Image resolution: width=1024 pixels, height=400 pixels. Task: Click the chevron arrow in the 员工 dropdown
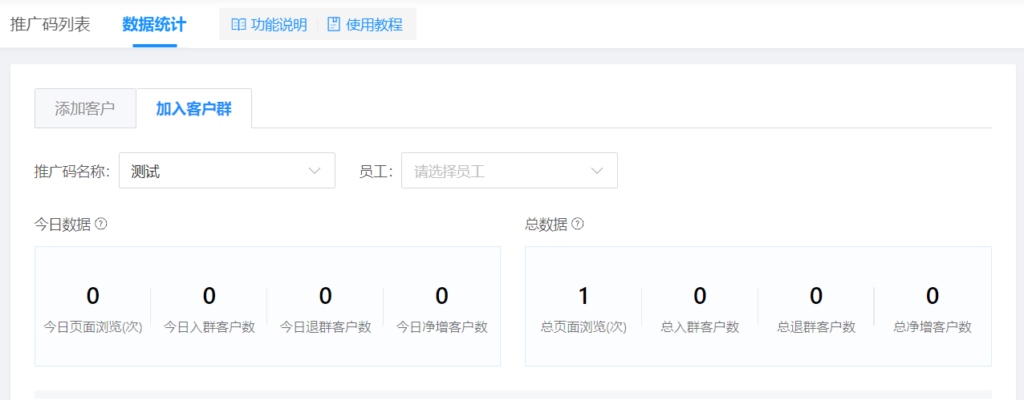coord(597,171)
